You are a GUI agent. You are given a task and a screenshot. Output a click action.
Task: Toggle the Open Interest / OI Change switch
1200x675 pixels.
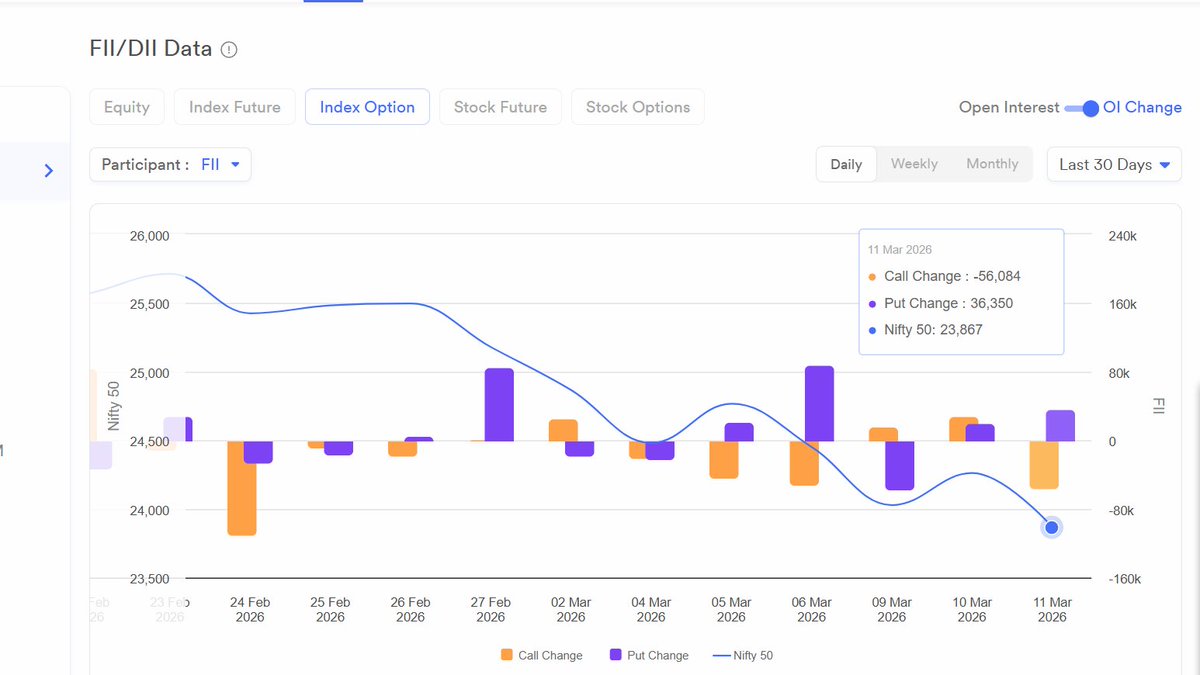[1082, 108]
